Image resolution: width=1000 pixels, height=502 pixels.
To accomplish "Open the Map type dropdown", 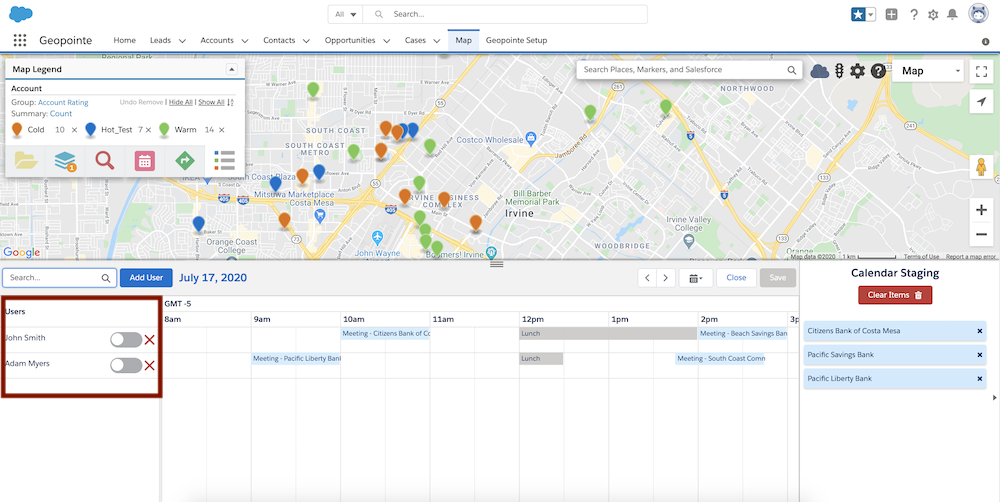I will click(928, 71).
